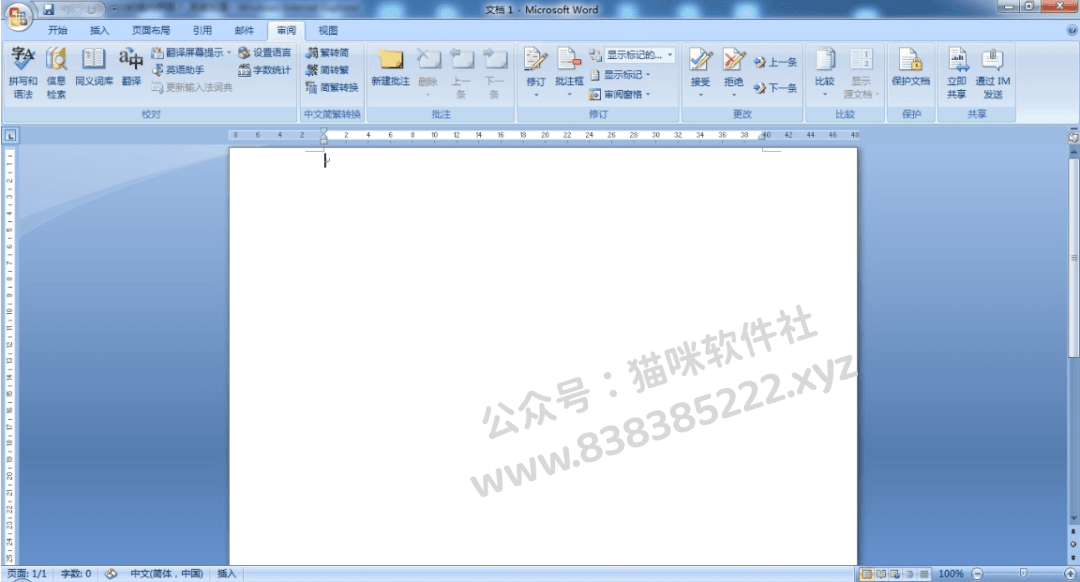Switch to the 开始 tab
1080x582 pixels.
pos(58,30)
